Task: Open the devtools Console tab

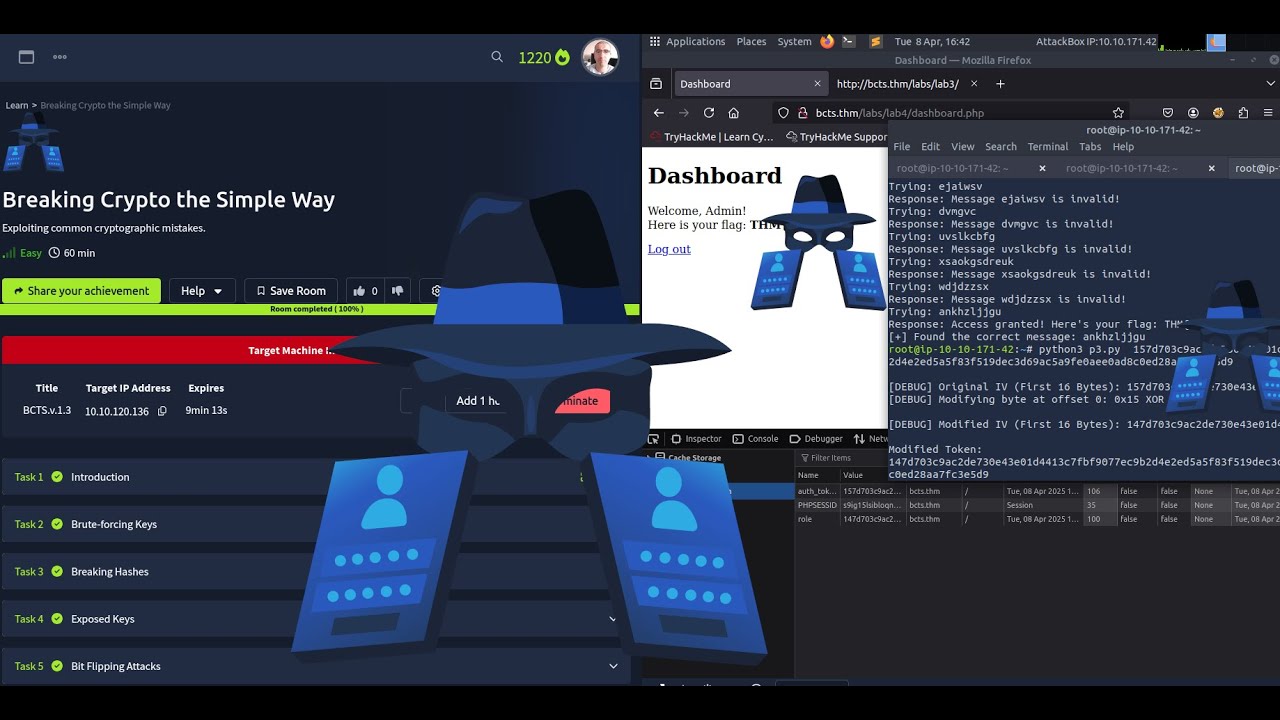Action: [755, 439]
